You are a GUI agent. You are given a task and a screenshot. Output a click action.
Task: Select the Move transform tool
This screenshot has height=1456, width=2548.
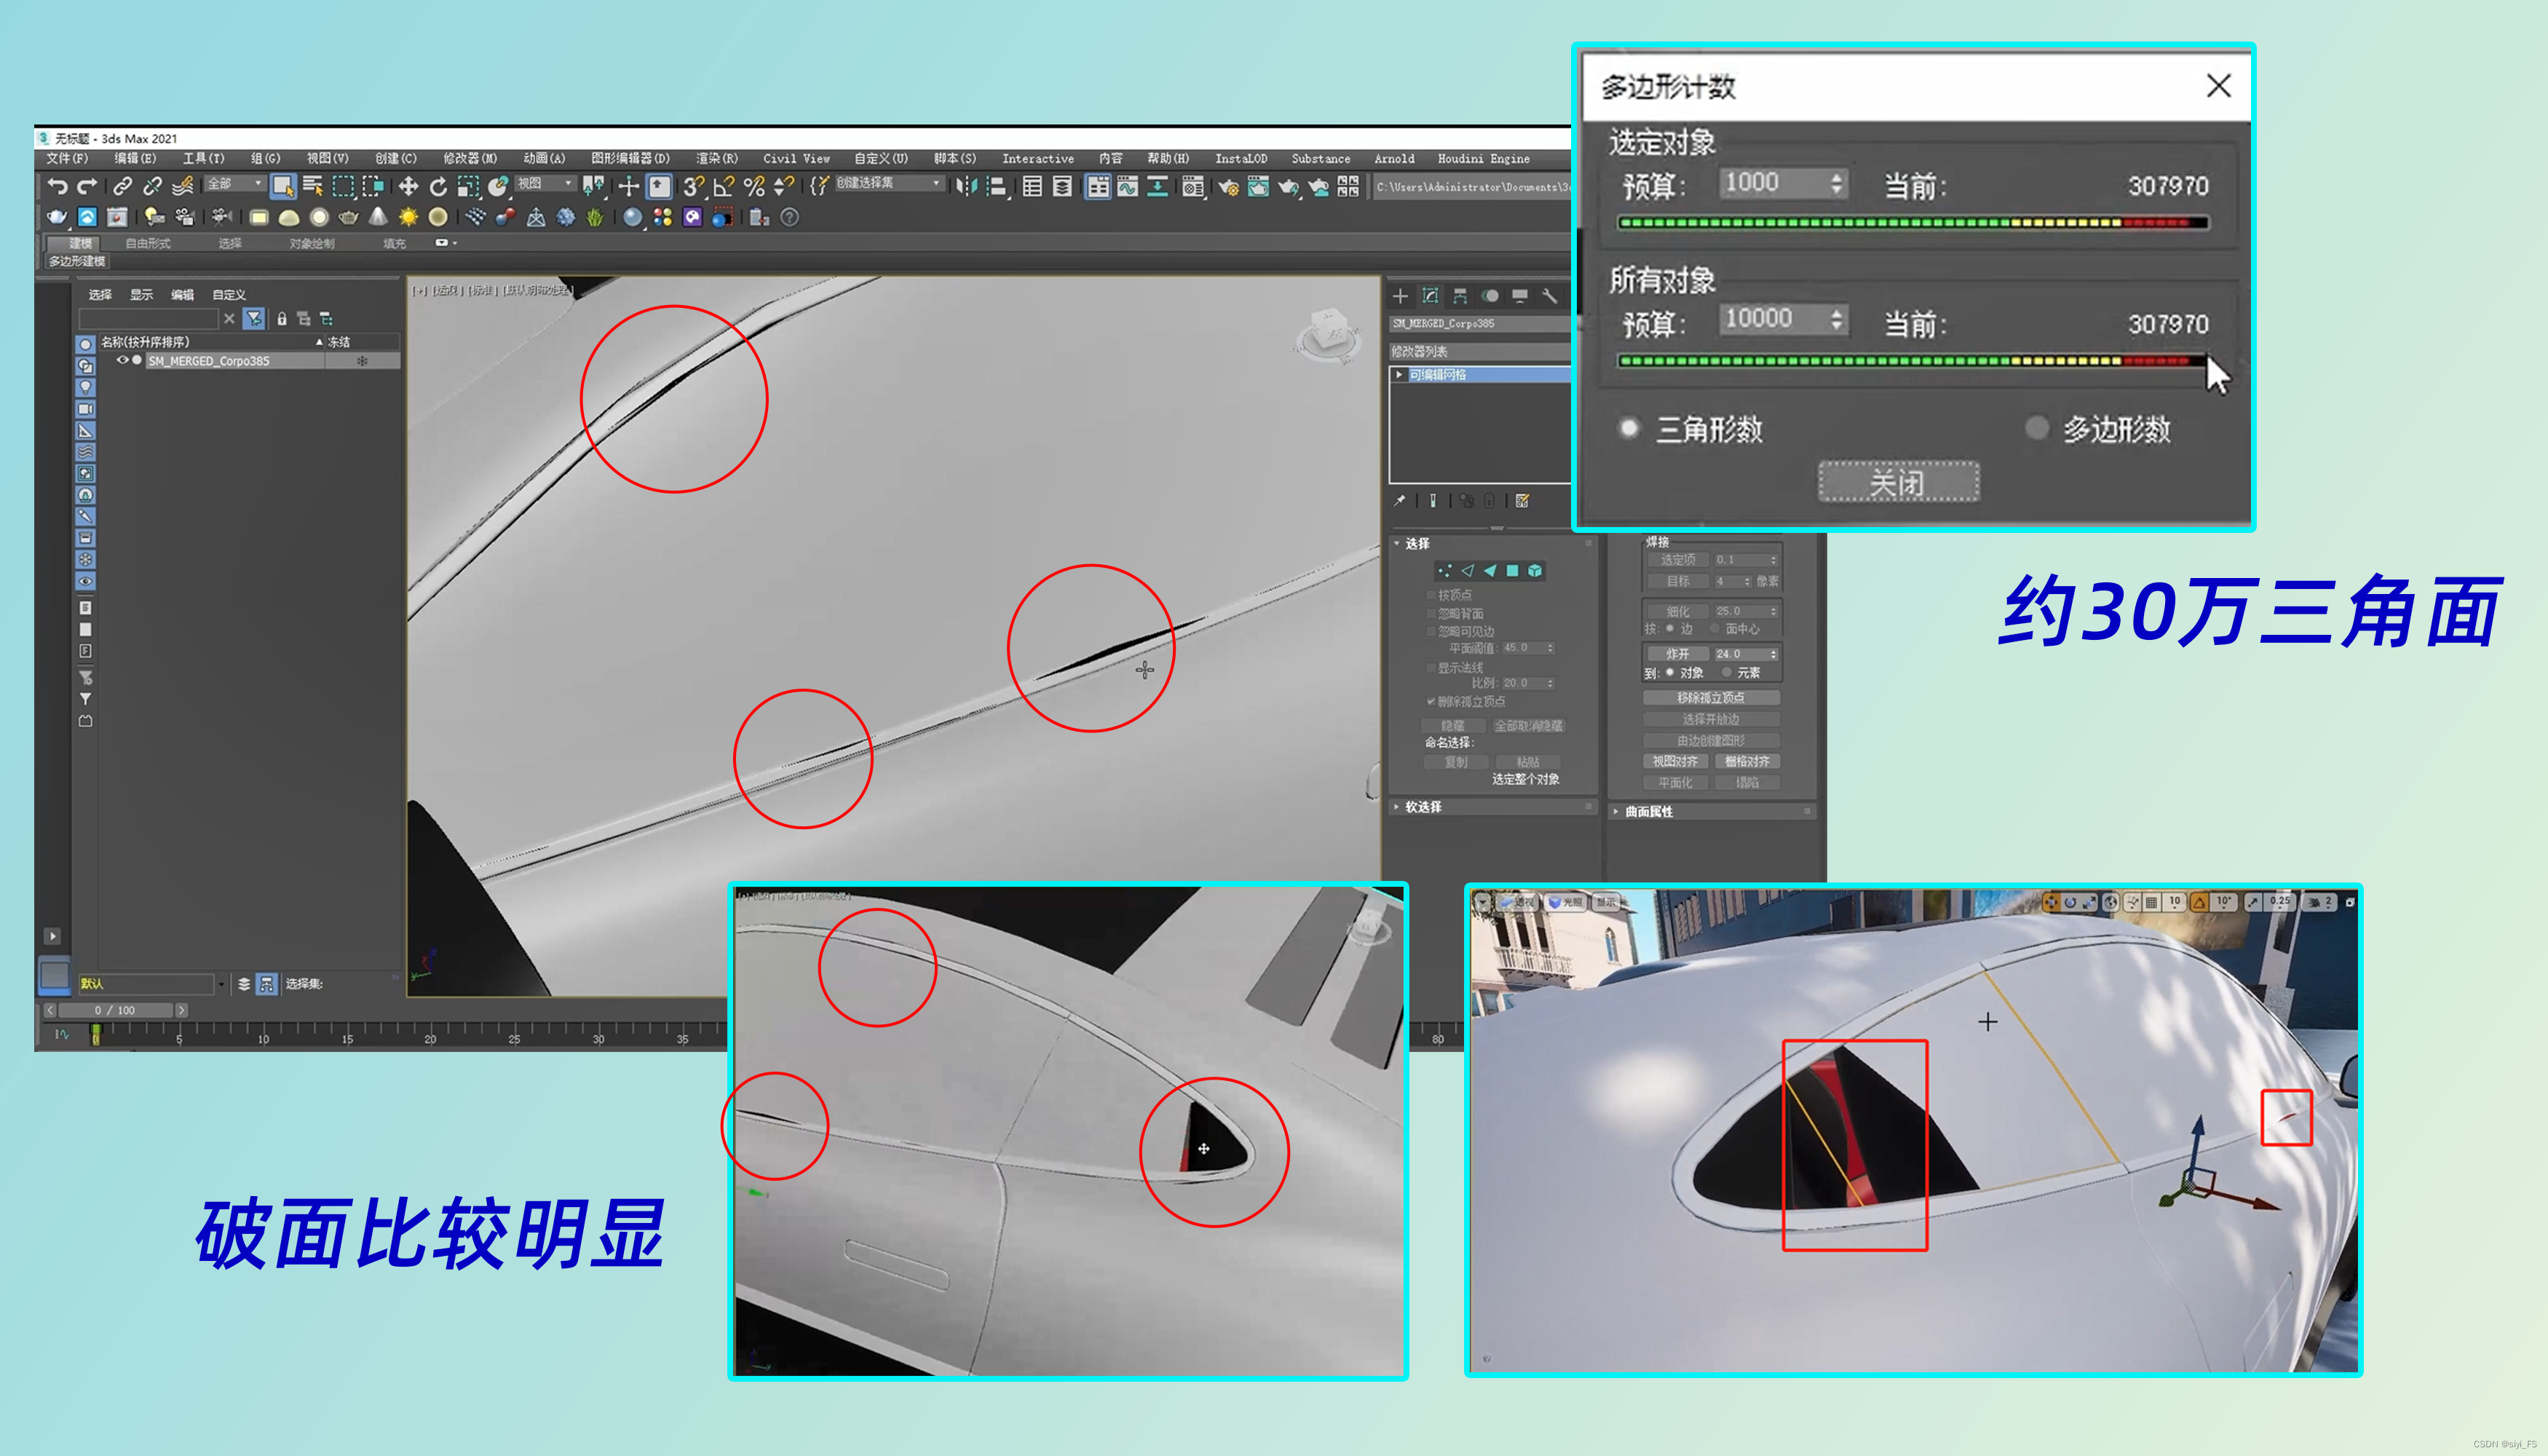tap(408, 186)
